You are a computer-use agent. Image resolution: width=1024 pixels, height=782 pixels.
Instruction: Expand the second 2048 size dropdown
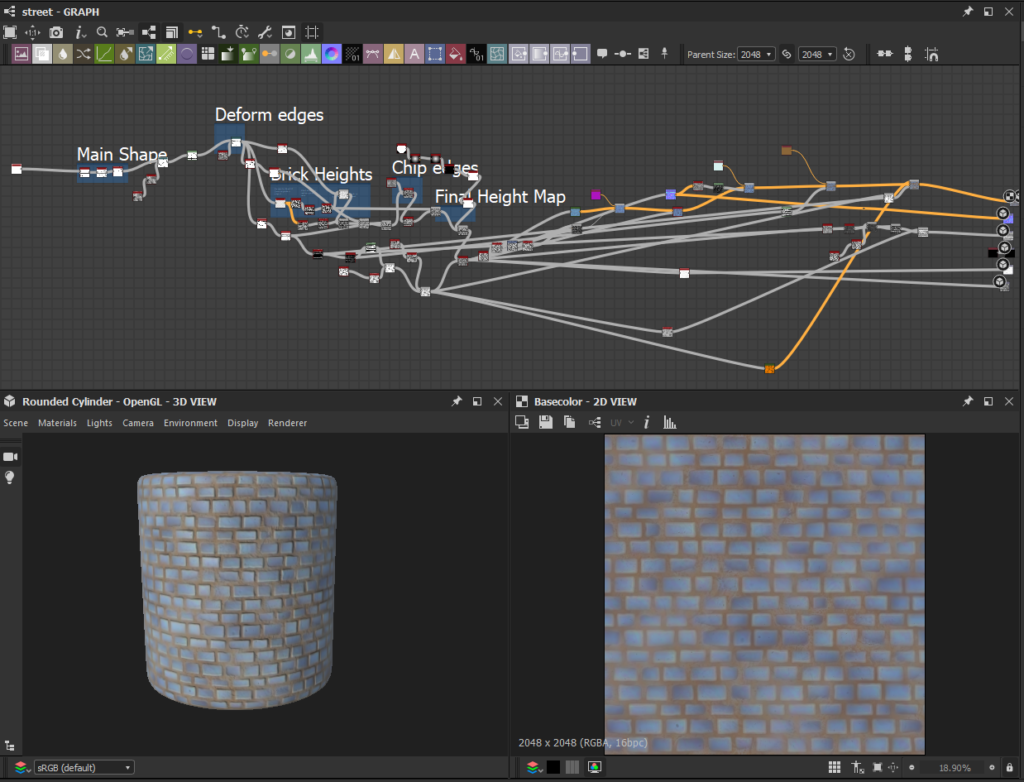point(816,54)
